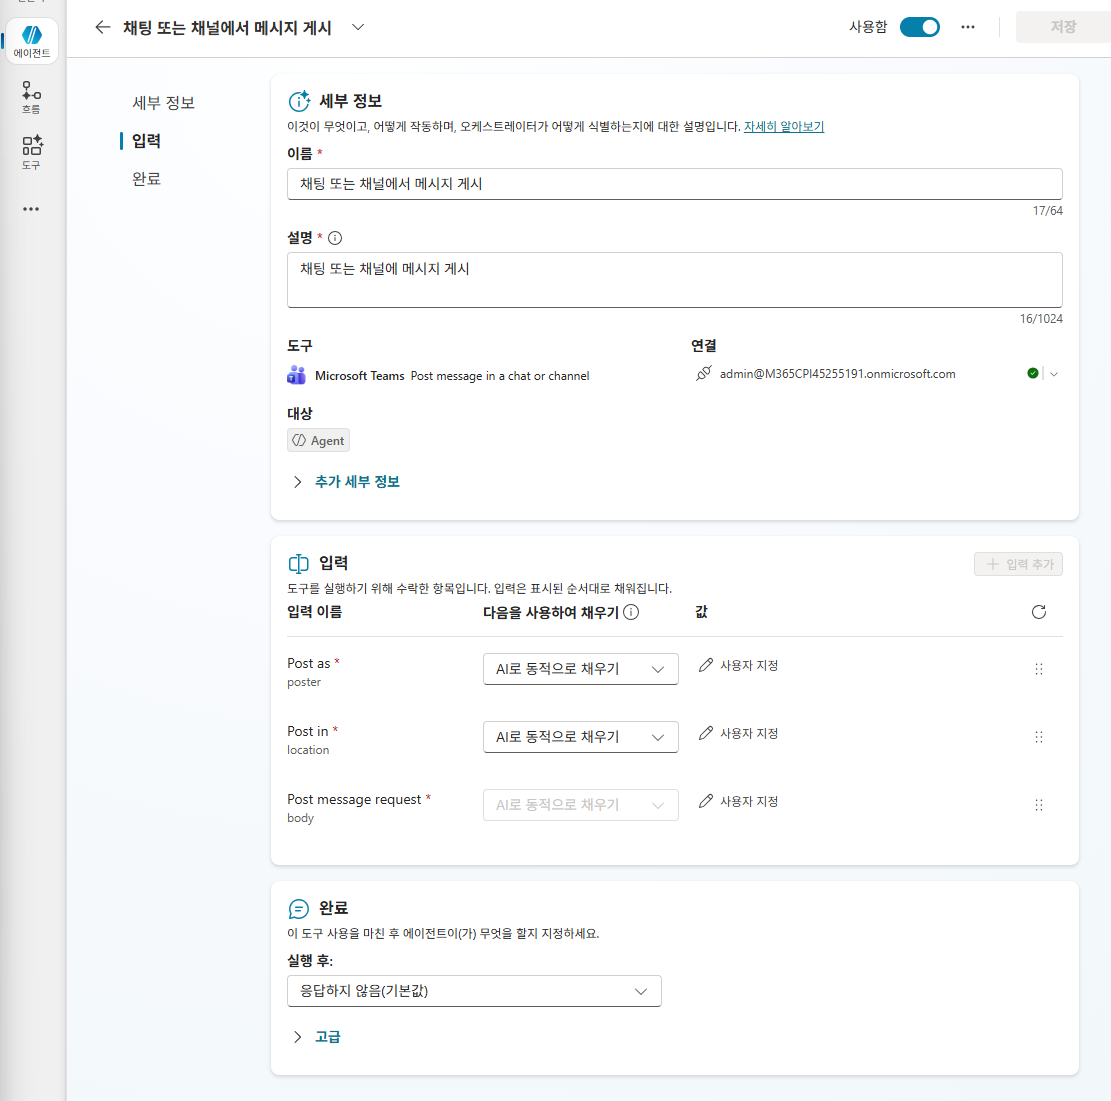Show more sidebar options ellipsis
Image resolution: width=1111 pixels, height=1101 pixels.
click(x=31, y=209)
